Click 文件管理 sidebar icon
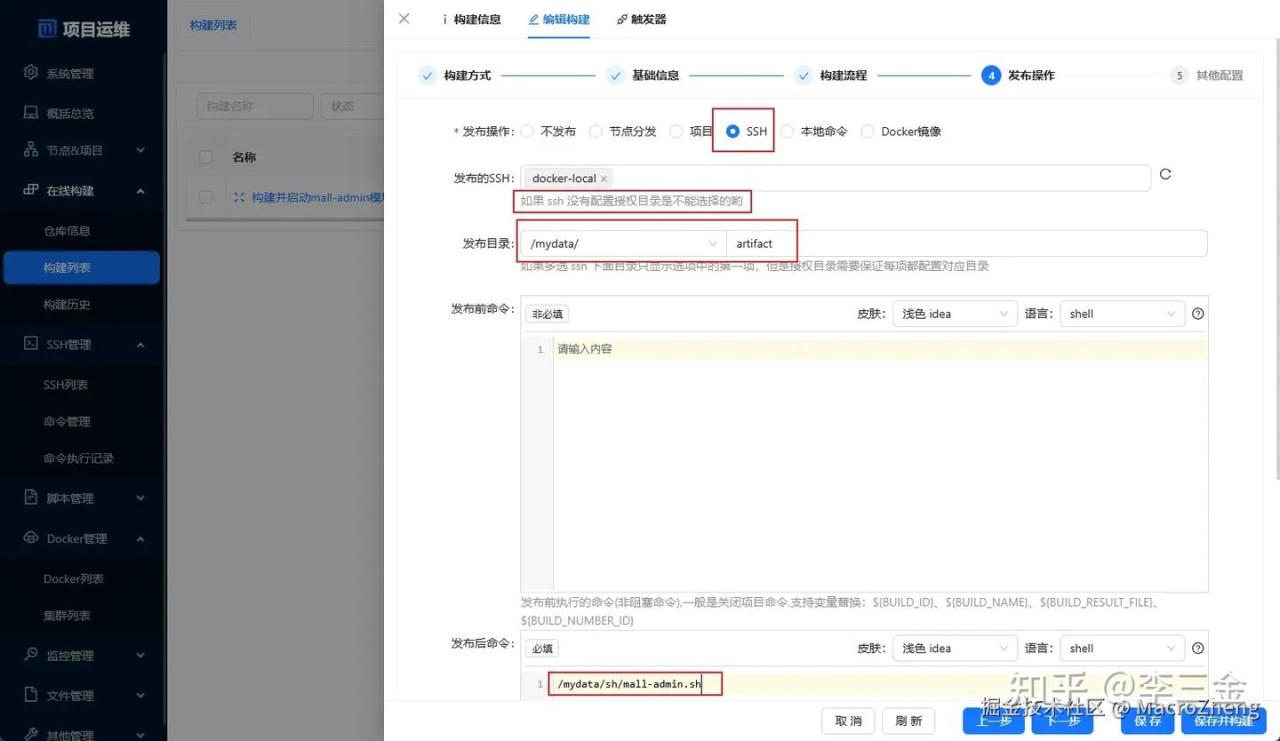The width and height of the screenshot is (1280, 741). [31, 695]
